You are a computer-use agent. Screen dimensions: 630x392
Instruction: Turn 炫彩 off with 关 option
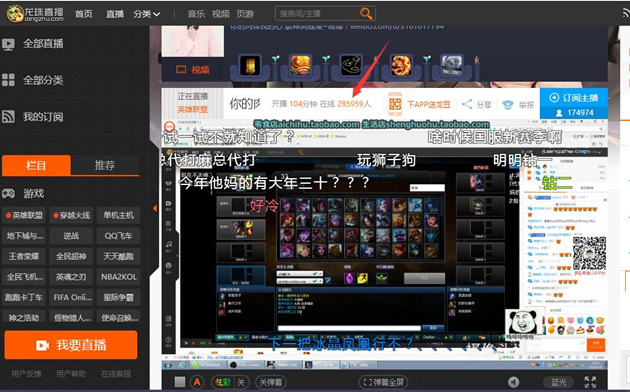[241, 382]
